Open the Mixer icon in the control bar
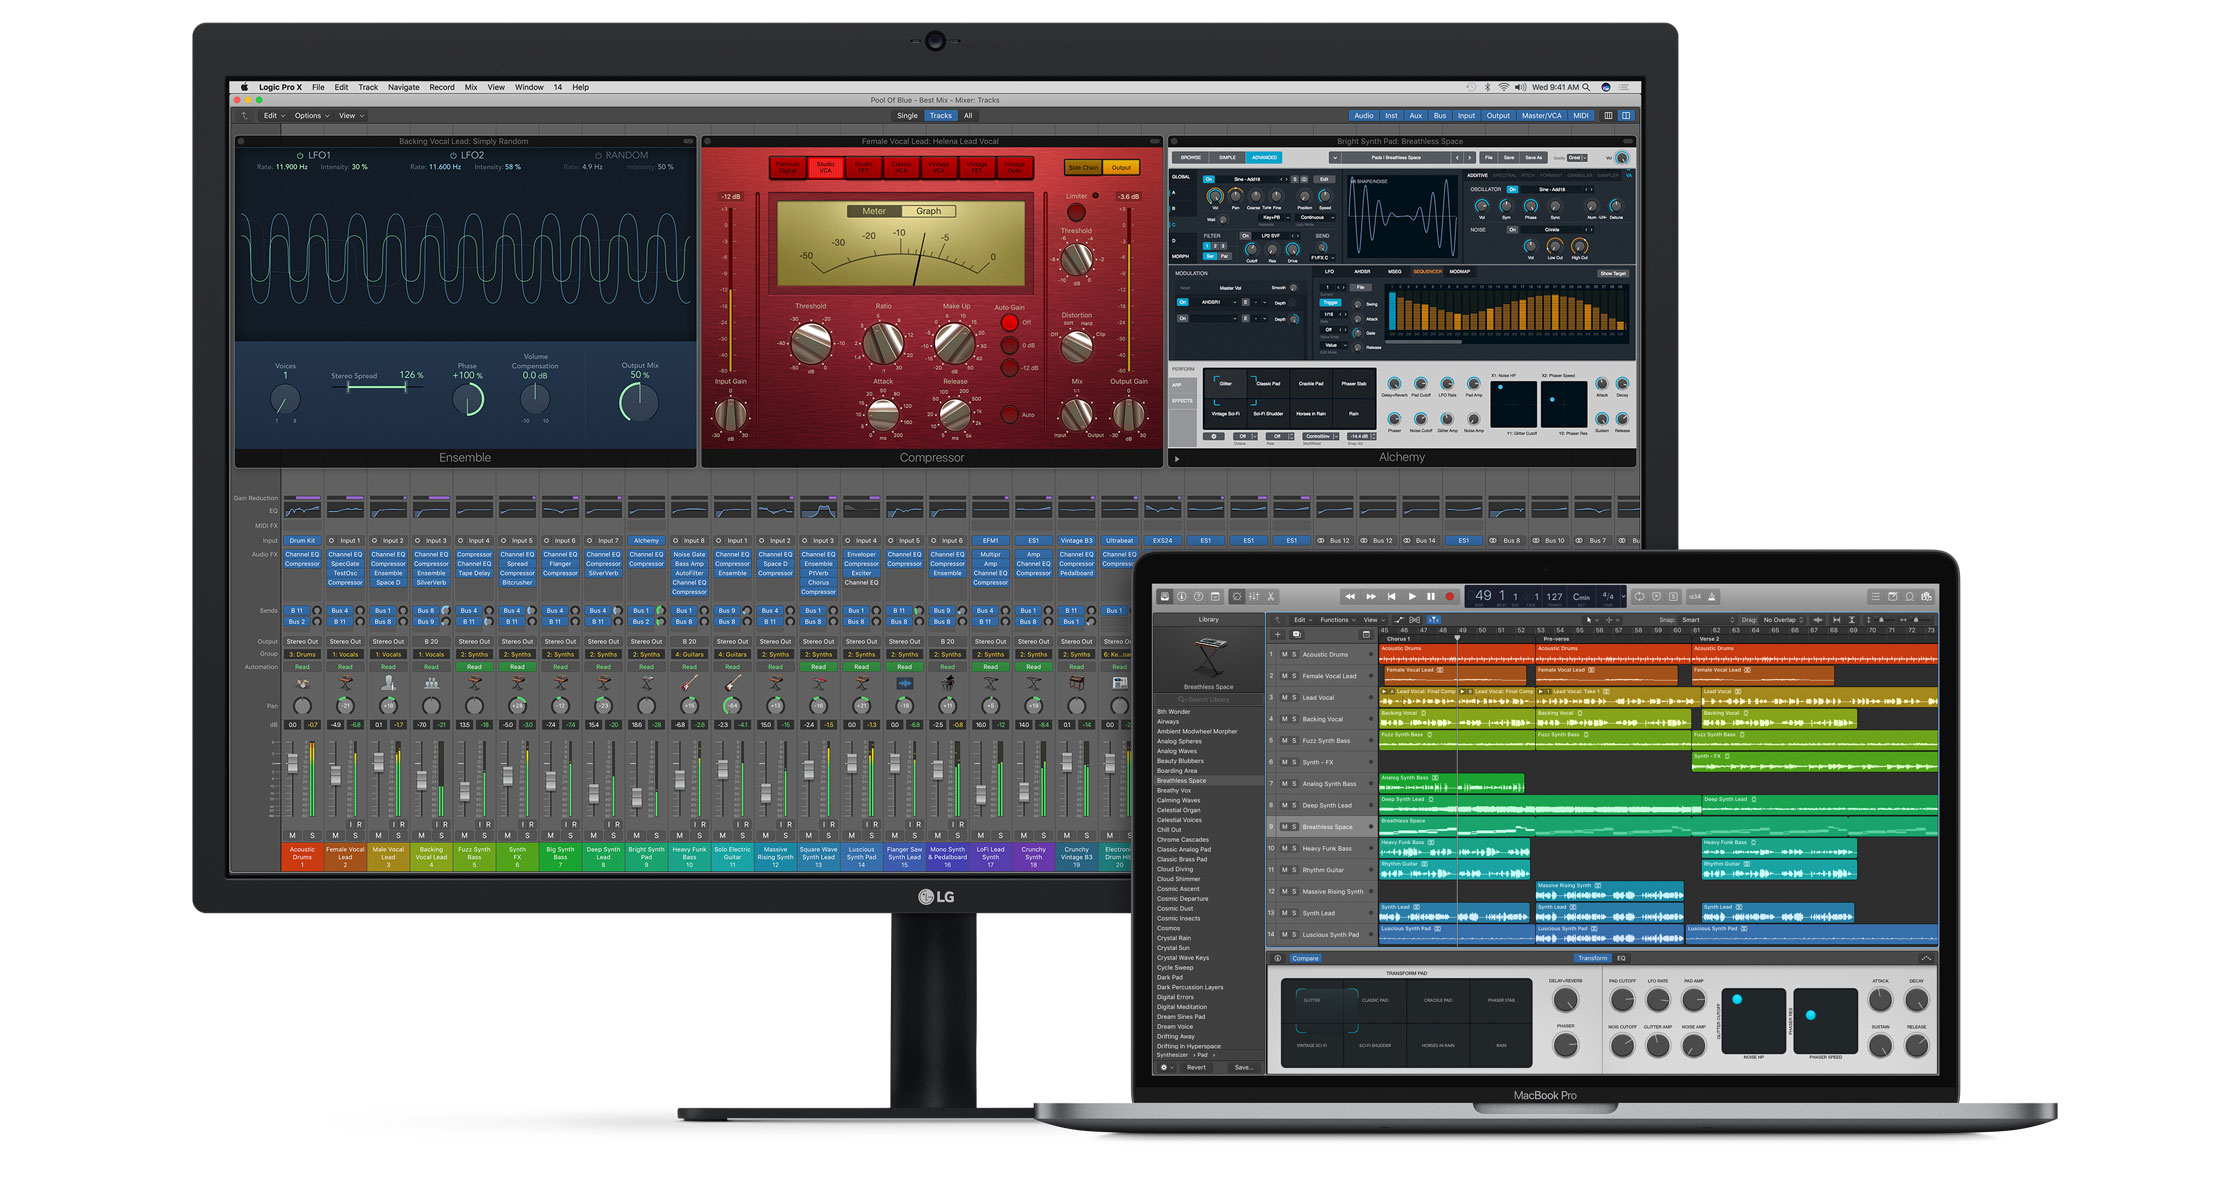This screenshot has width=2219, height=1179. [1254, 597]
